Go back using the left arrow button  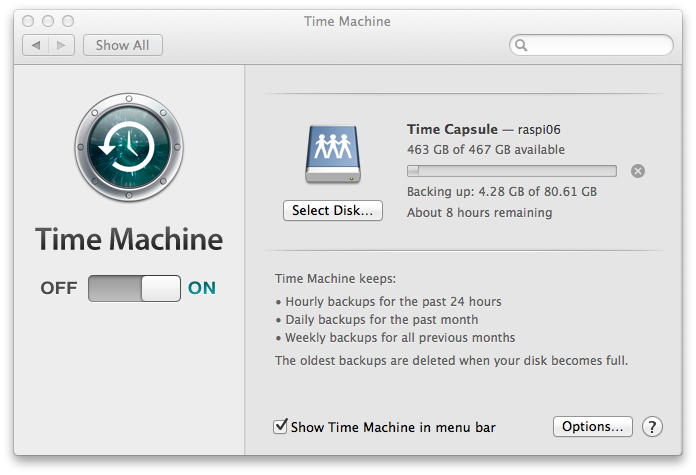click(36, 45)
